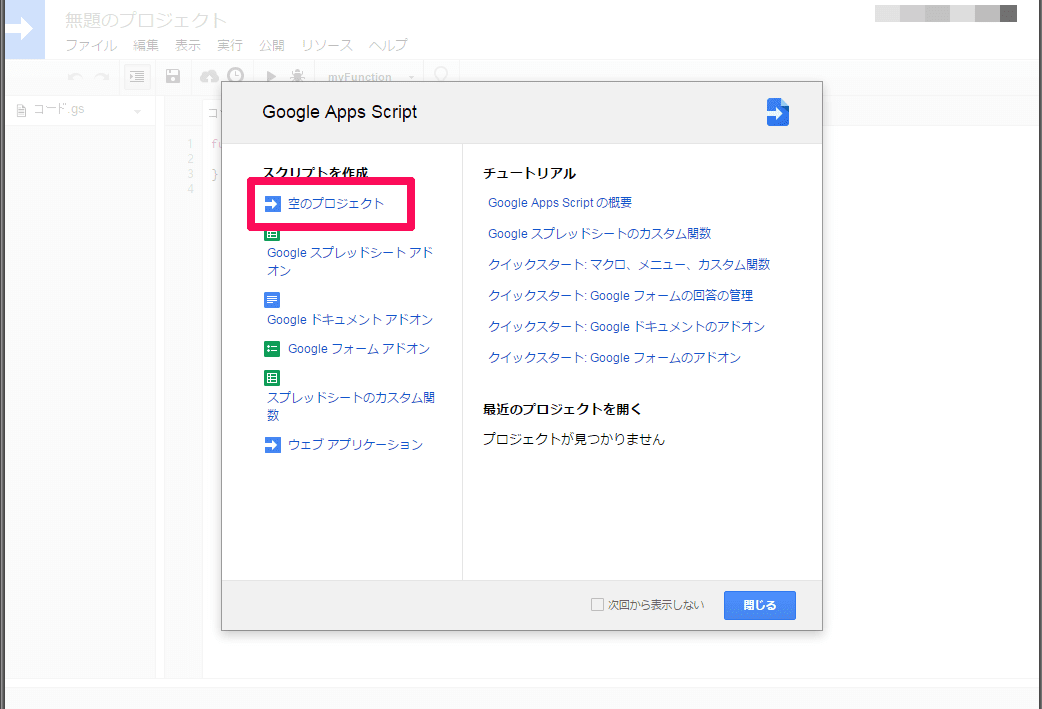Open the ファイル menu
The image size is (1042, 709).
click(91, 45)
